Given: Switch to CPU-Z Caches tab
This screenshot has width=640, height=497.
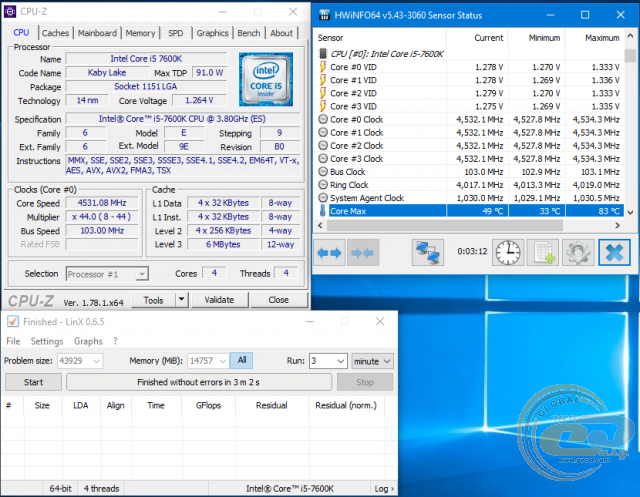Looking at the screenshot, I should coord(55,33).
